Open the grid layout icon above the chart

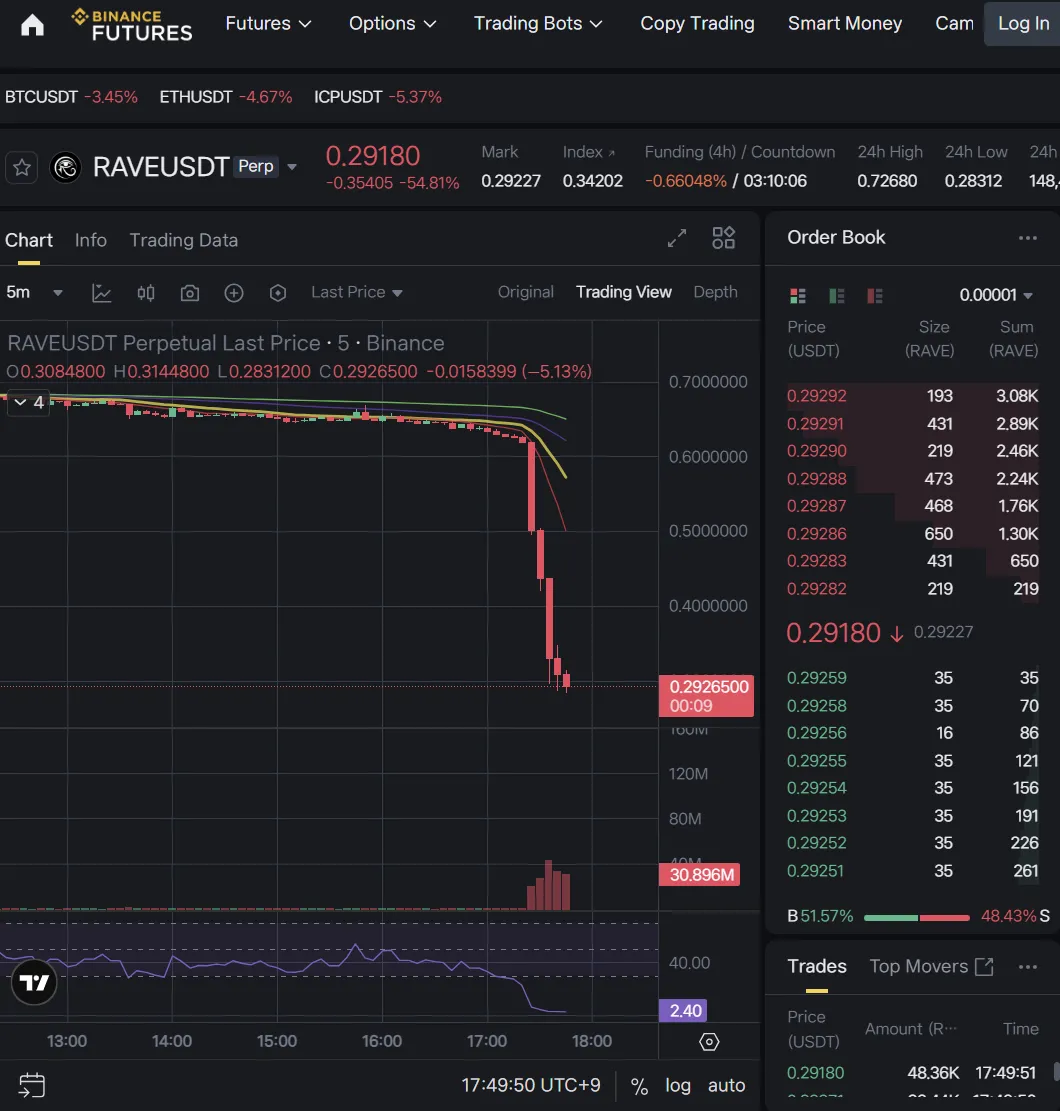723,238
